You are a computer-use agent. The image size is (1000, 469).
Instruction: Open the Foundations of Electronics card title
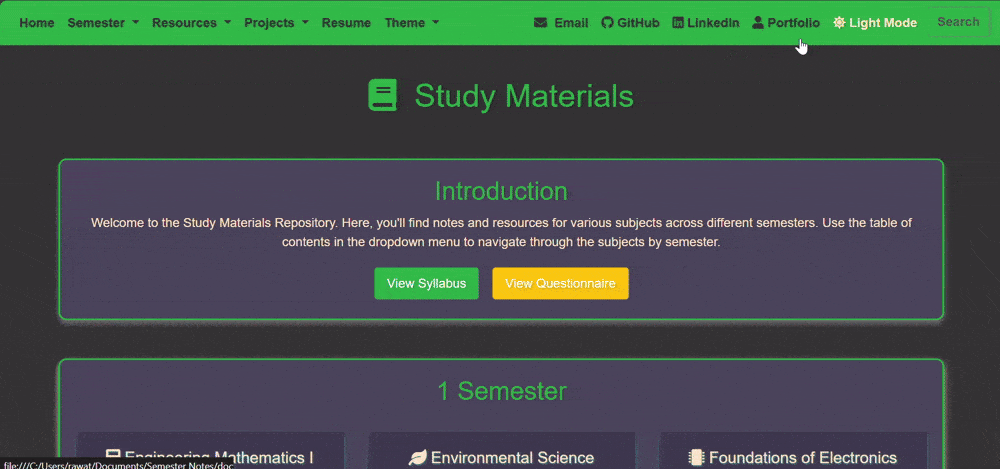tap(803, 458)
